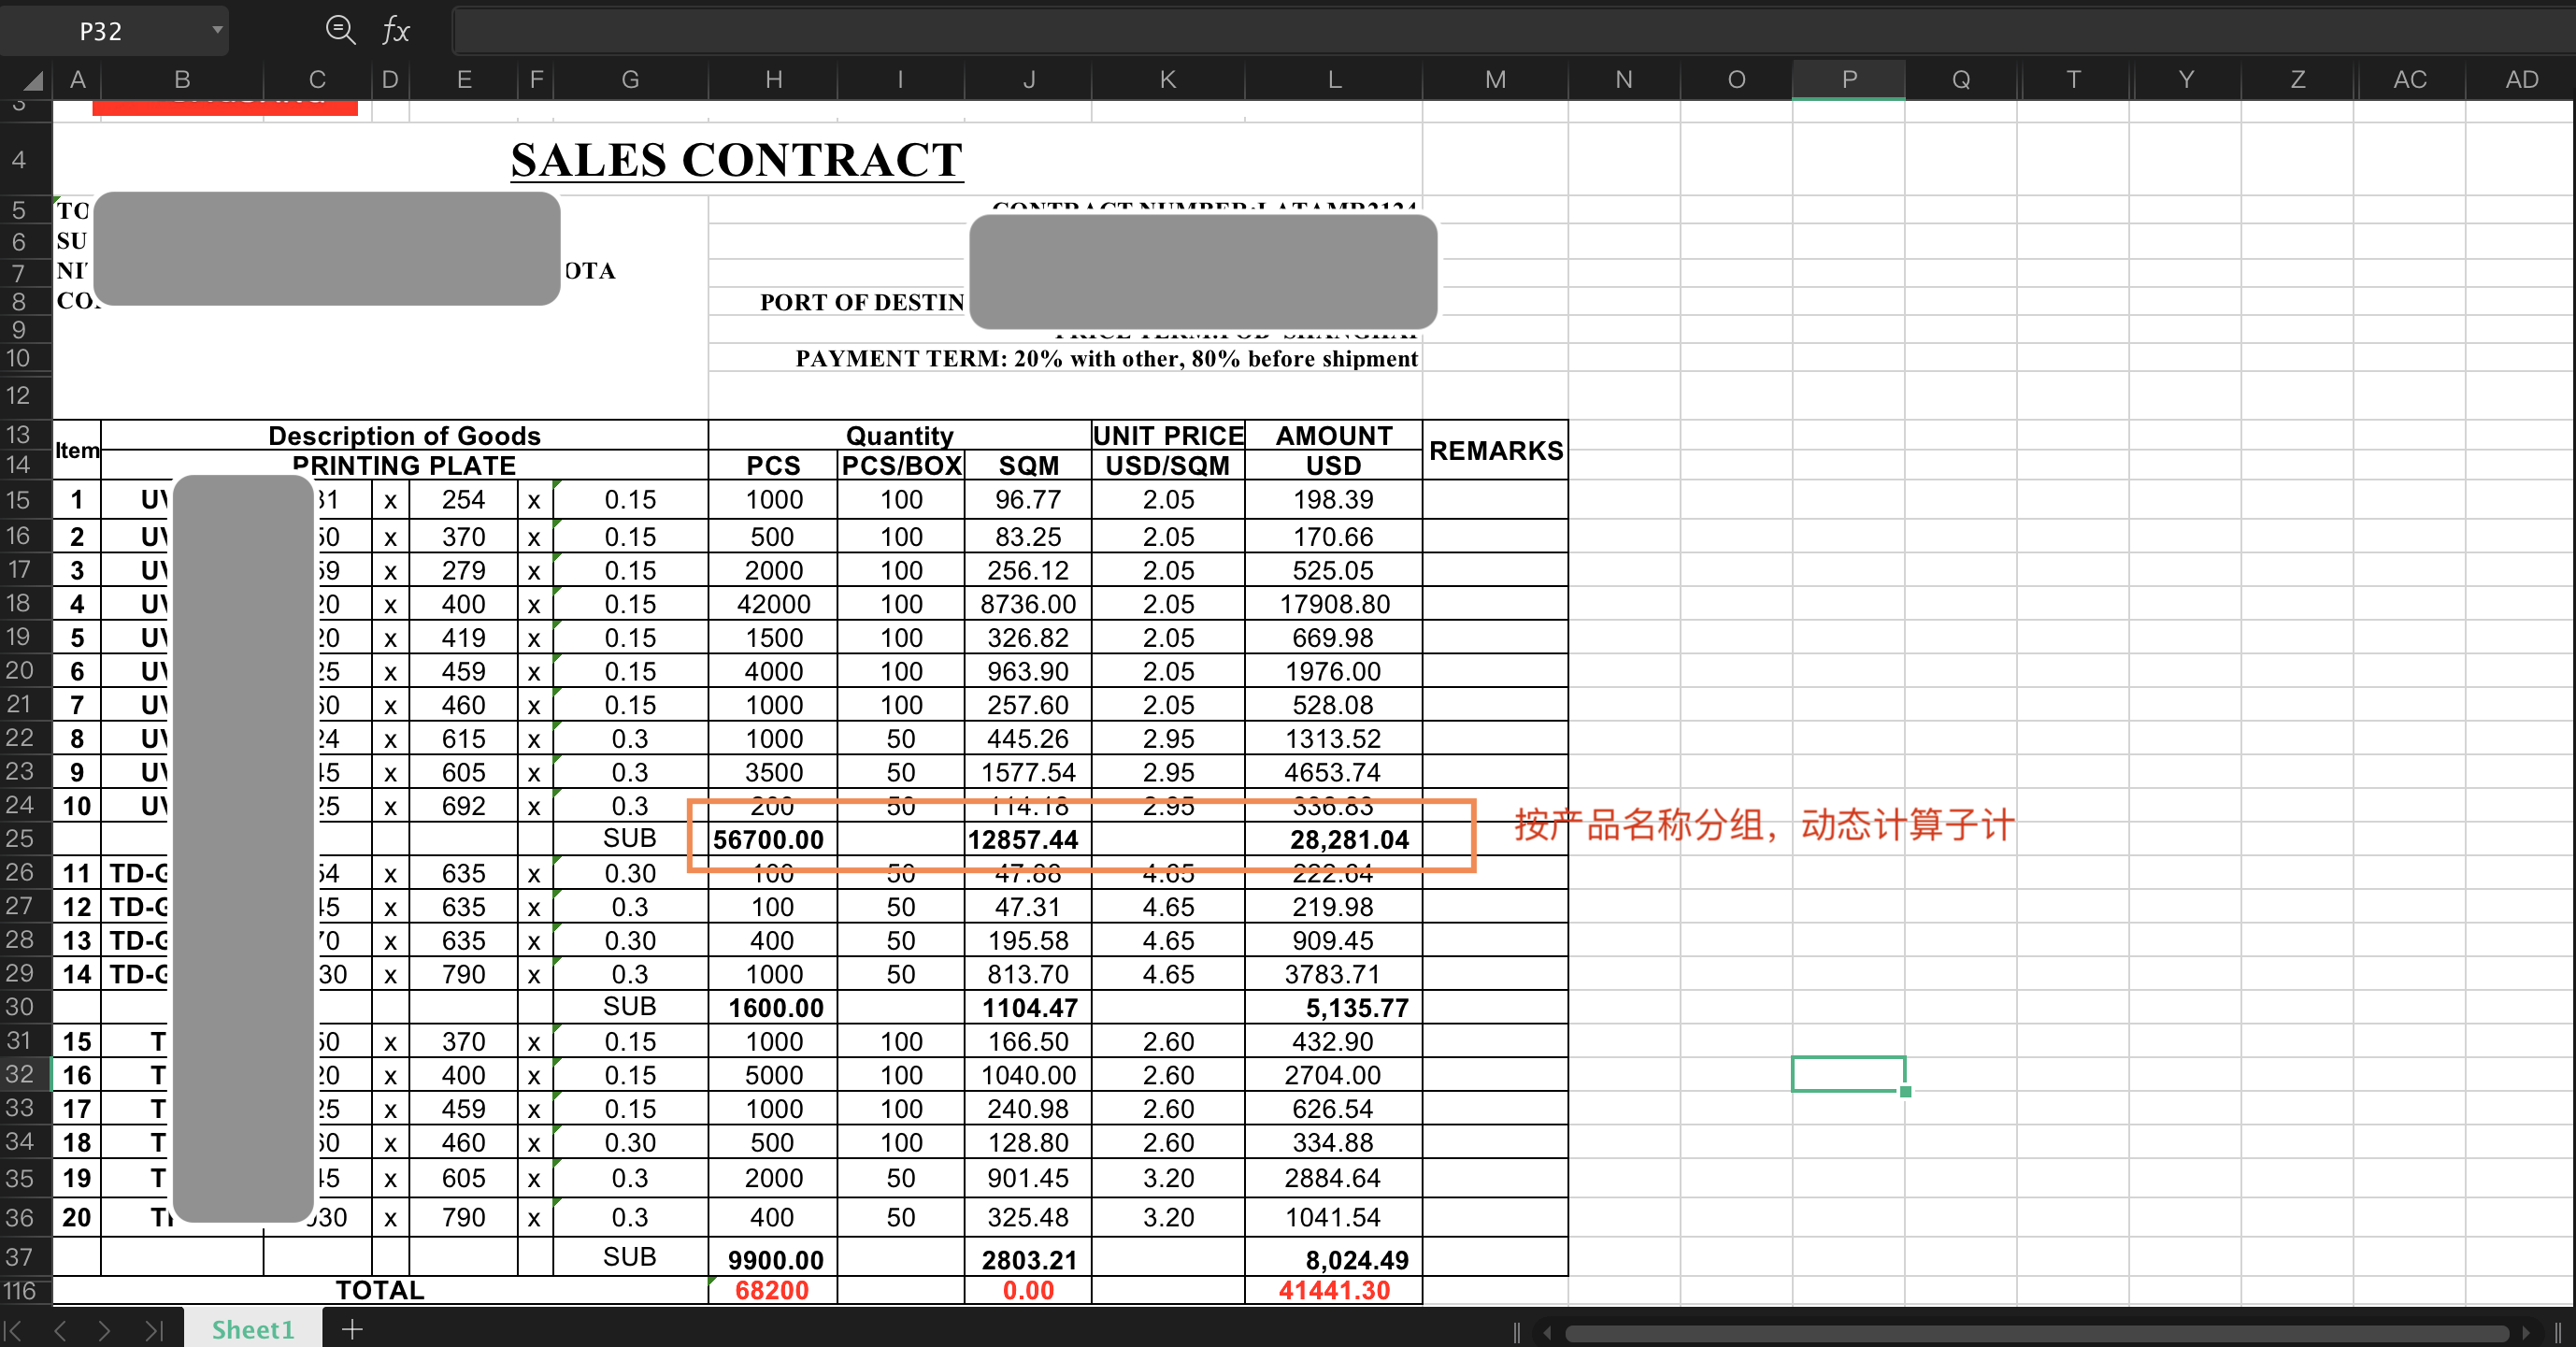Click next sheet navigation arrow
This screenshot has height=1347, width=2576.
tap(104, 1330)
